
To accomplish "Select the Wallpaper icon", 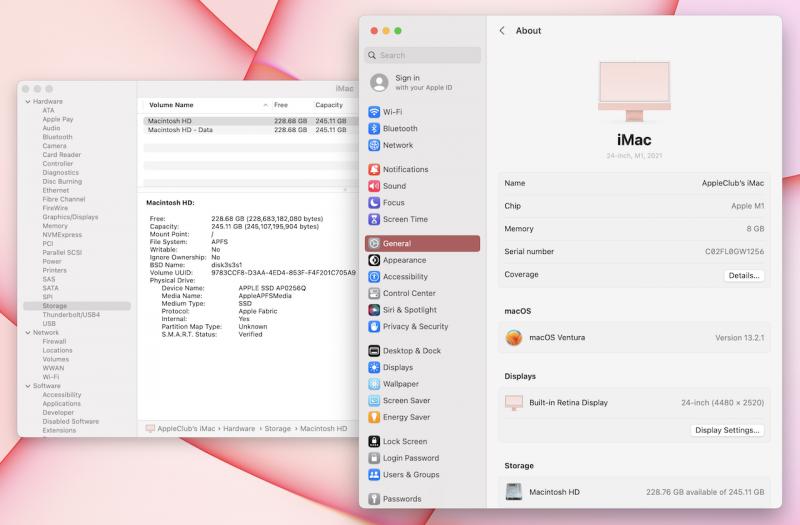I will (374, 384).
